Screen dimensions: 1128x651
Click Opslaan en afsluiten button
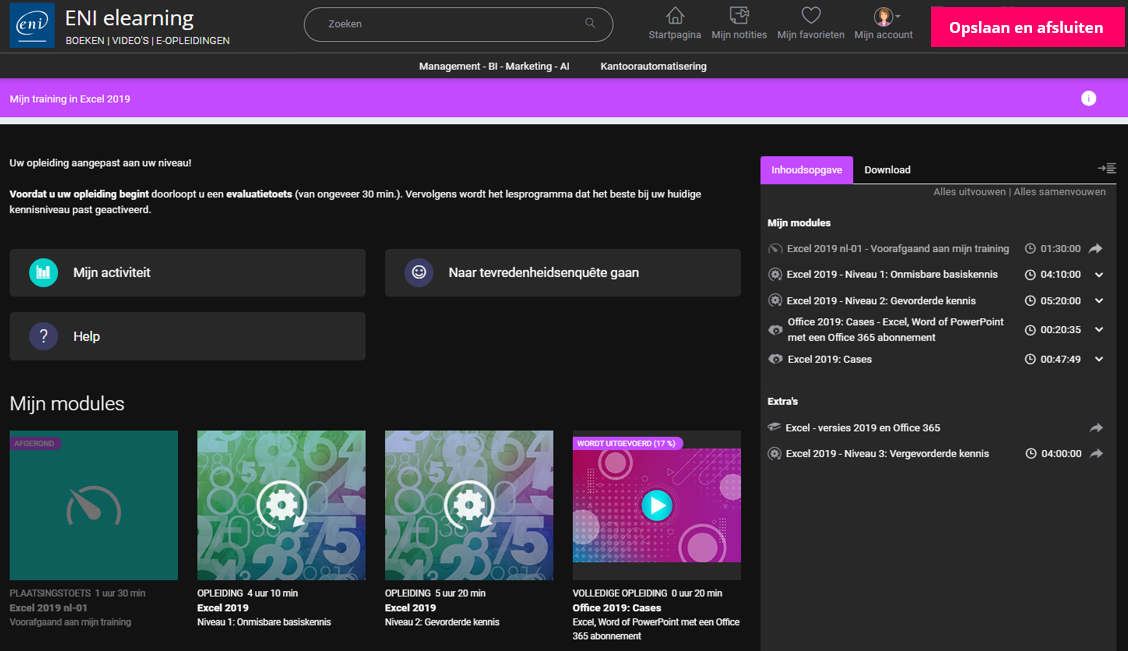click(x=1026, y=27)
